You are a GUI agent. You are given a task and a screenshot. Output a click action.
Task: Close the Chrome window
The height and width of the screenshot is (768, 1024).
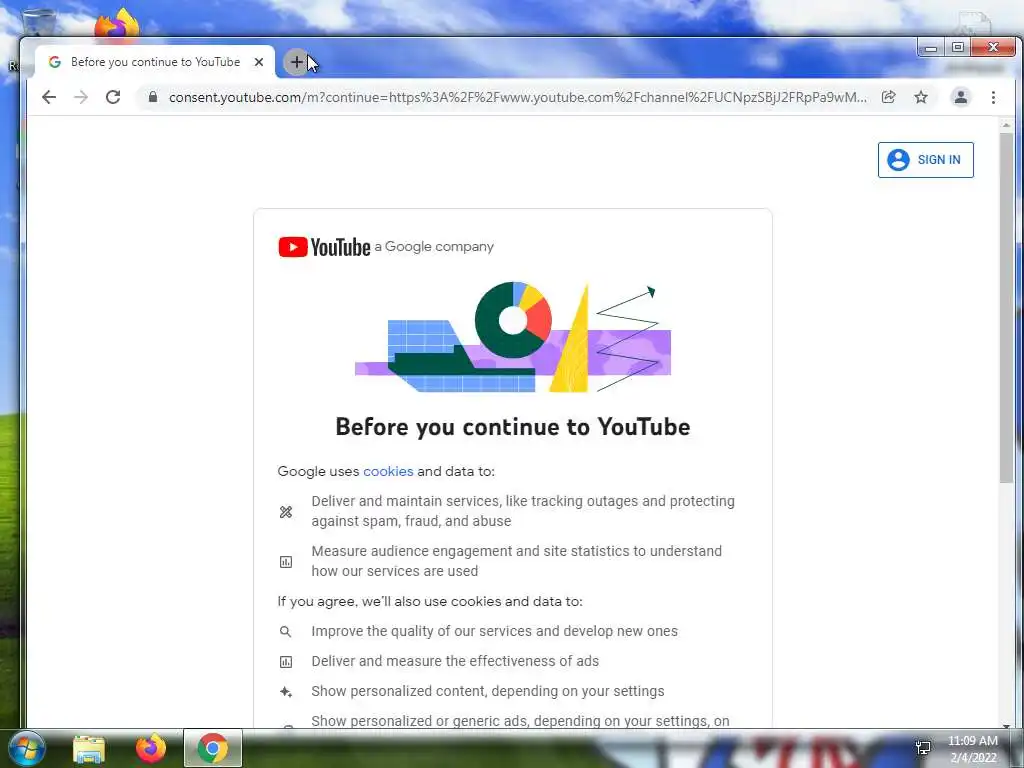[993, 48]
